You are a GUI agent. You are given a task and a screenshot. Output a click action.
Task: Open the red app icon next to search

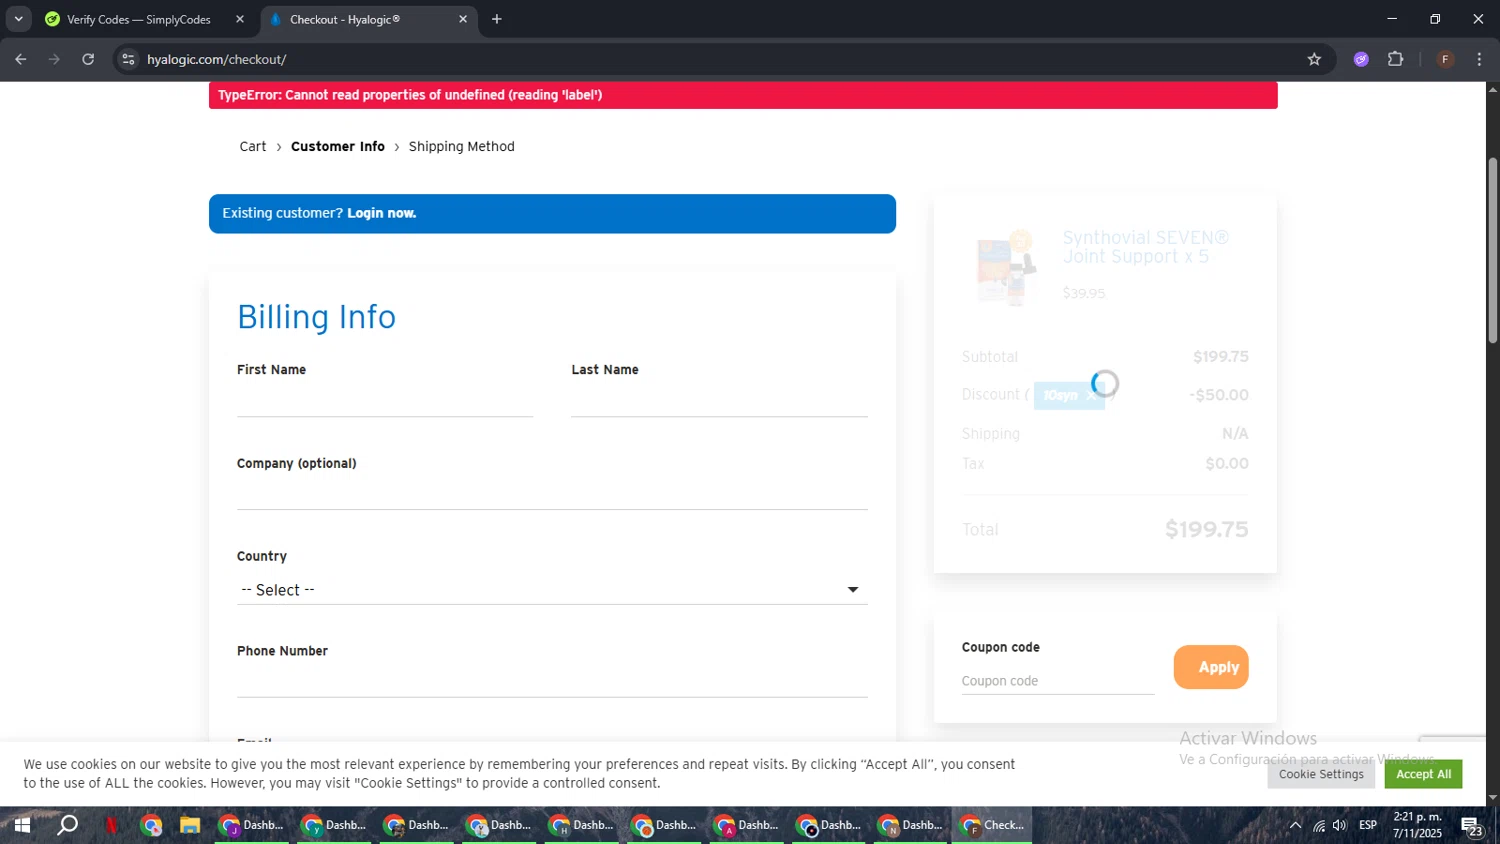click(111, 825)
